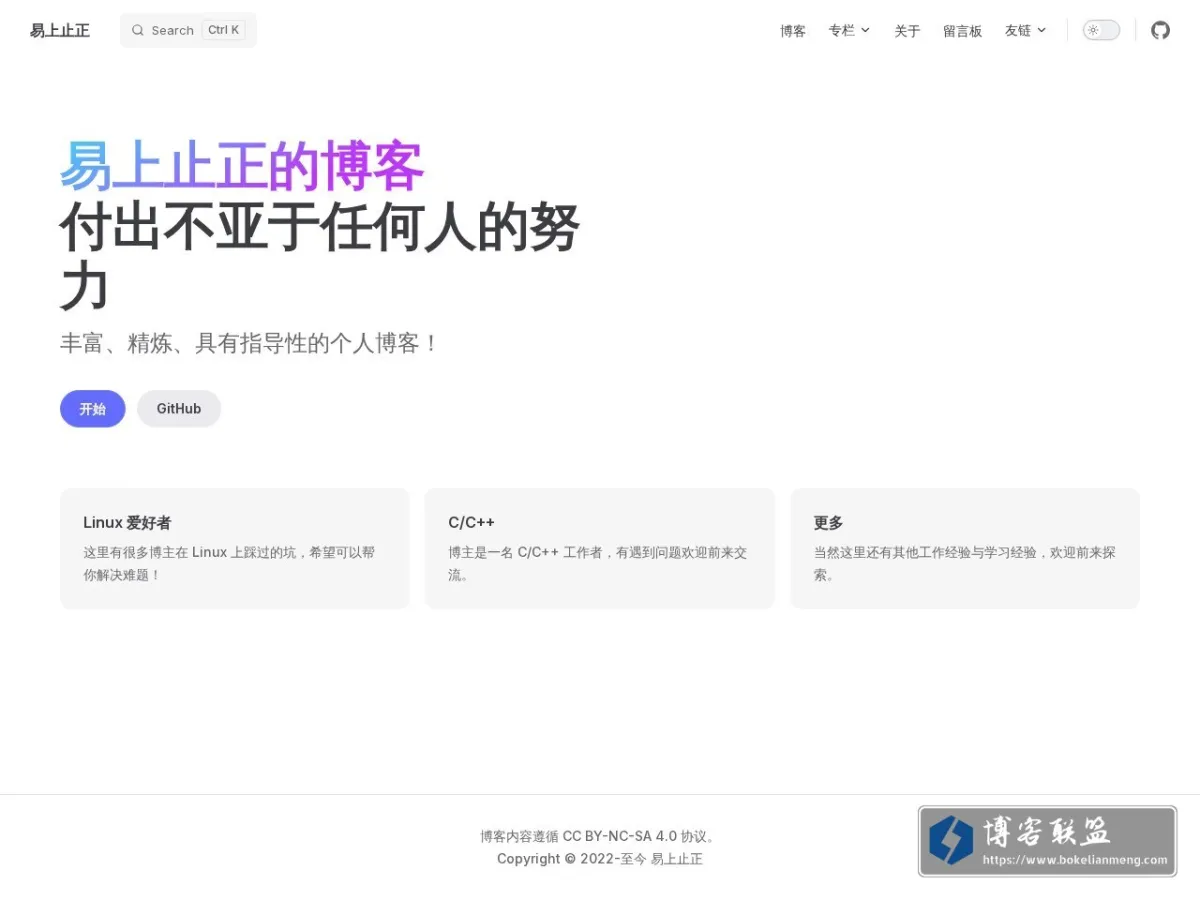Click the 付出不亚于任何人的努力 headline

click(x=320, y=258)
